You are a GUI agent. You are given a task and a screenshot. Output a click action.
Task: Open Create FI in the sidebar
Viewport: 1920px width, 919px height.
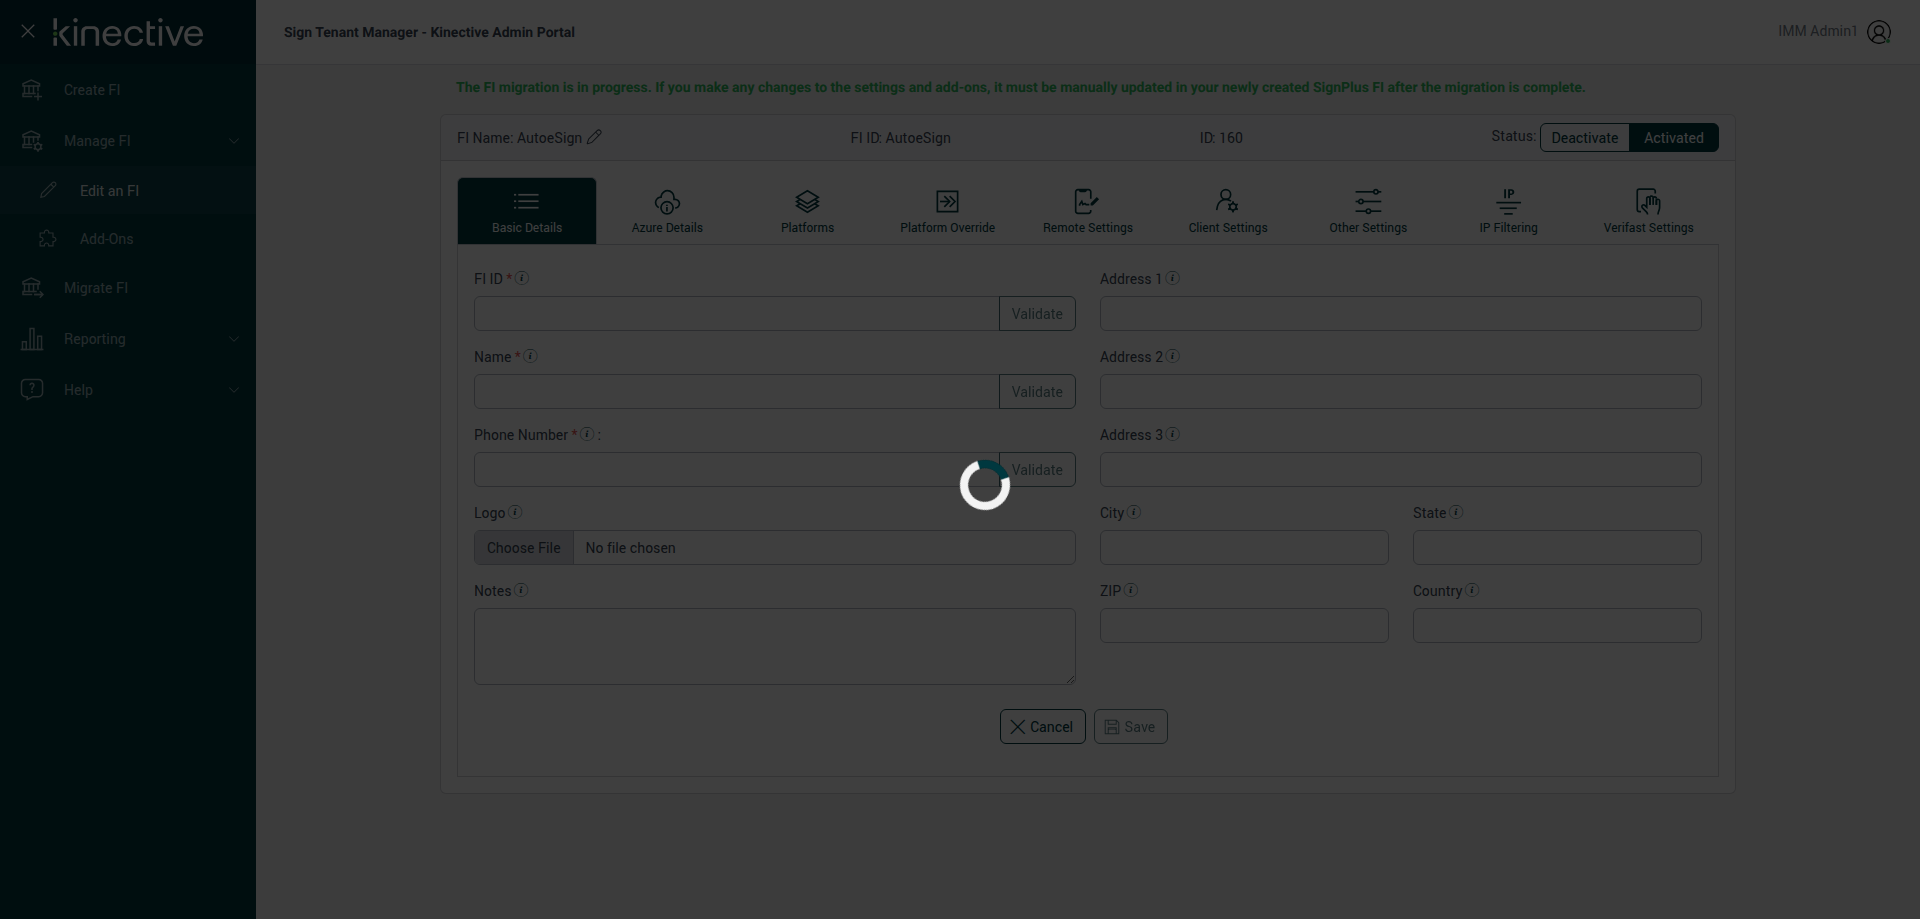(x=128, y=90)
